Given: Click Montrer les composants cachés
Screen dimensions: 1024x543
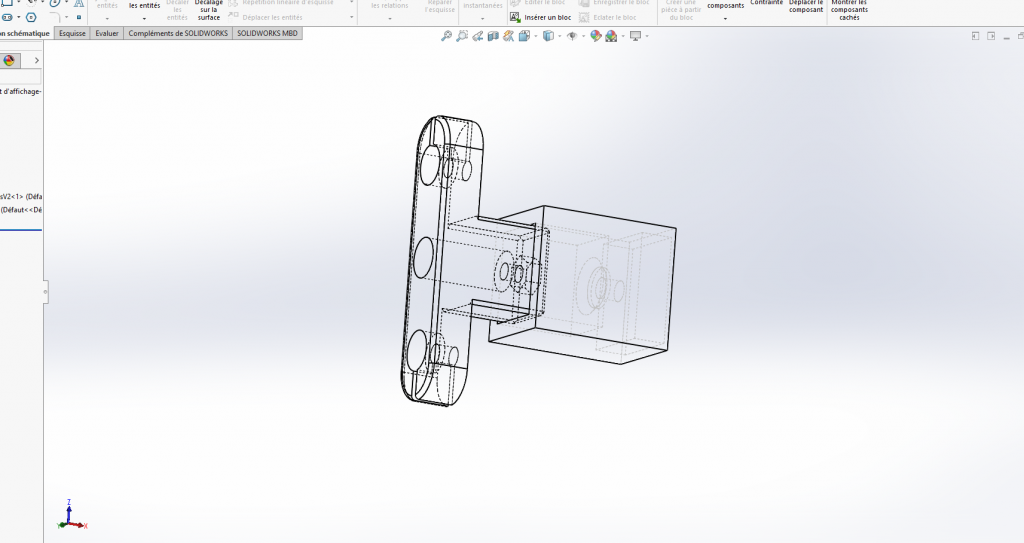Looking at the screenshot, I should [849, 10].
